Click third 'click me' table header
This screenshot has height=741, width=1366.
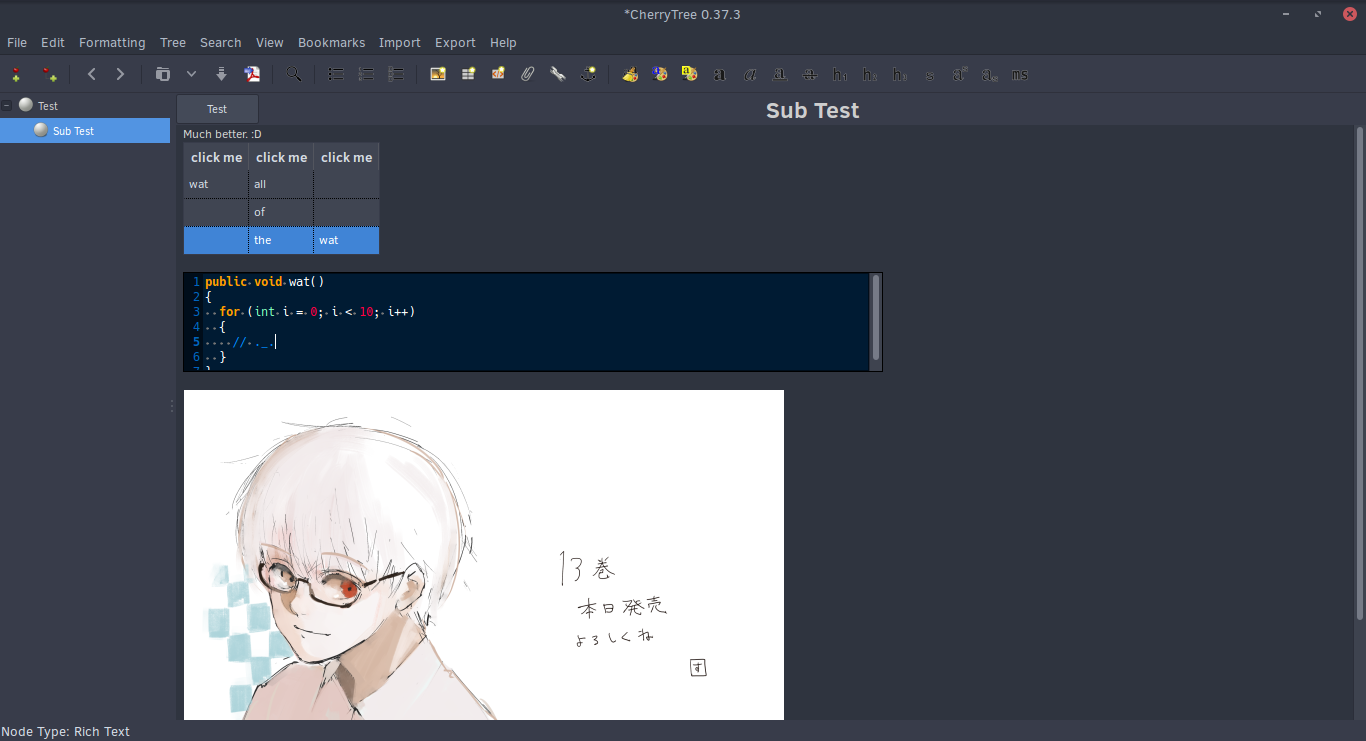346,157
